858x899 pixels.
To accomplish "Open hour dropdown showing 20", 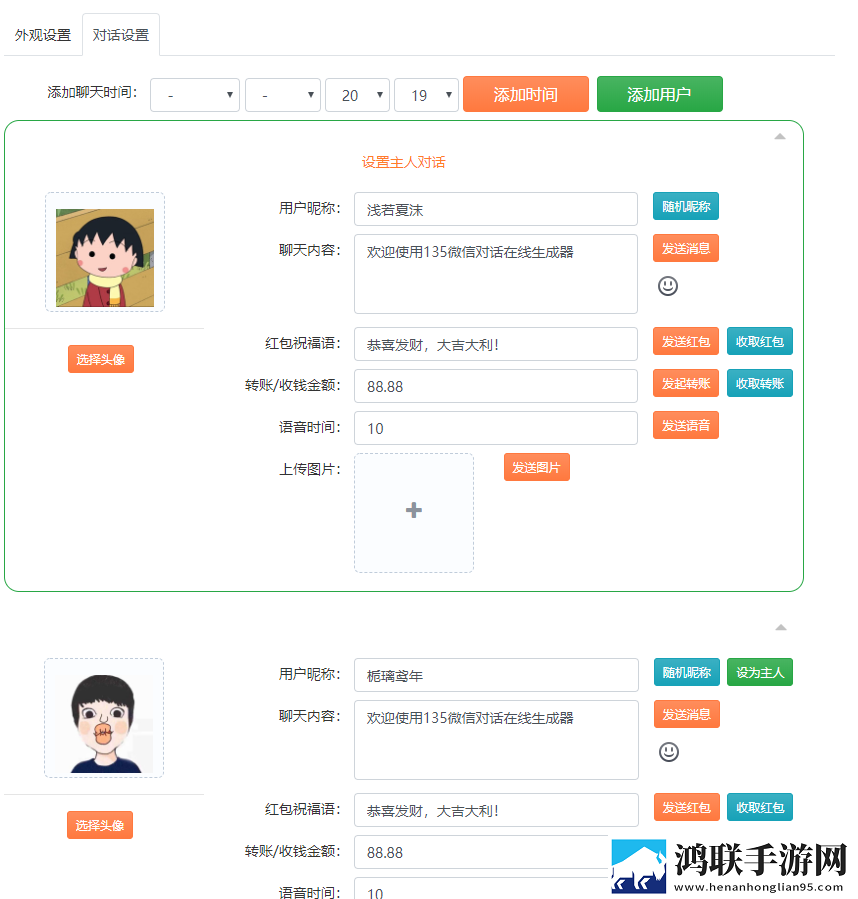I will (x=357, y=95).
